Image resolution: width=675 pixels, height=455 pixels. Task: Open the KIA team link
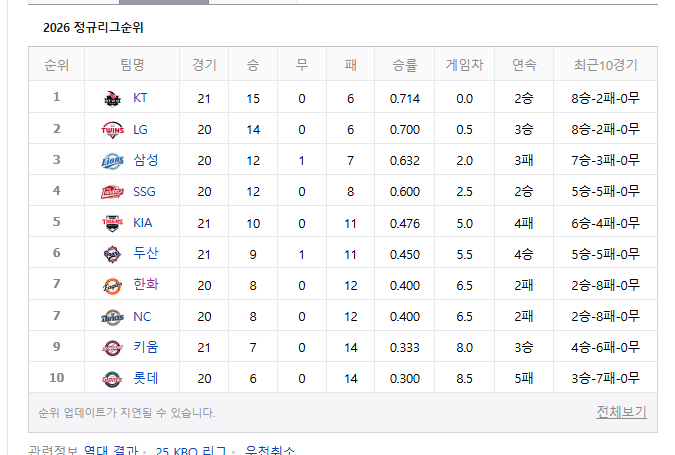142,223
